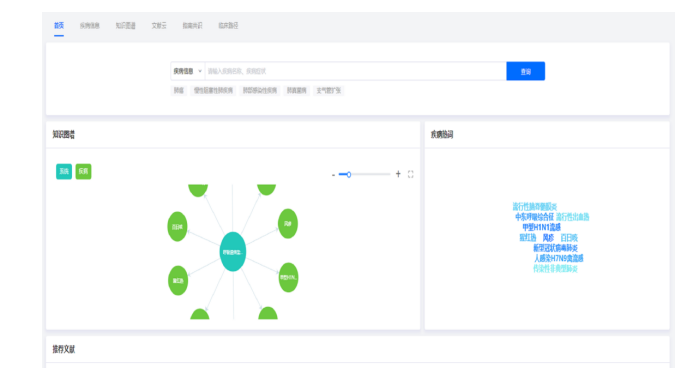Switch to the 临床路径 tab
The width and height of the screenshot is (693, 369).
(x=228, y=26)
